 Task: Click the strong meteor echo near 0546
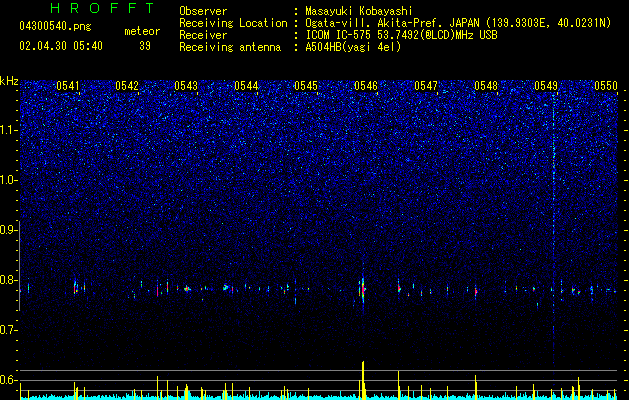(363, 290)
